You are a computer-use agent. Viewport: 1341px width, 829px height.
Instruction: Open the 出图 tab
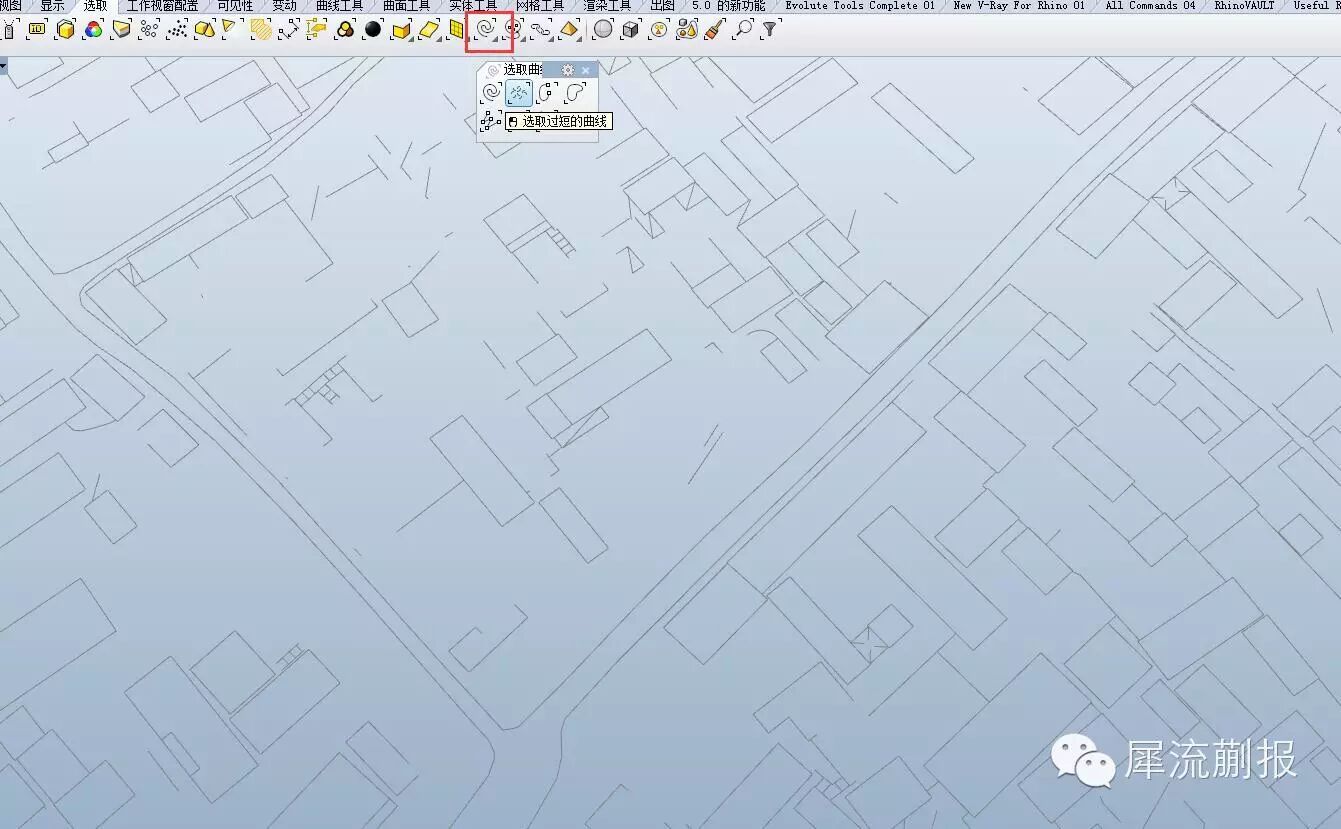click(662, 6)
